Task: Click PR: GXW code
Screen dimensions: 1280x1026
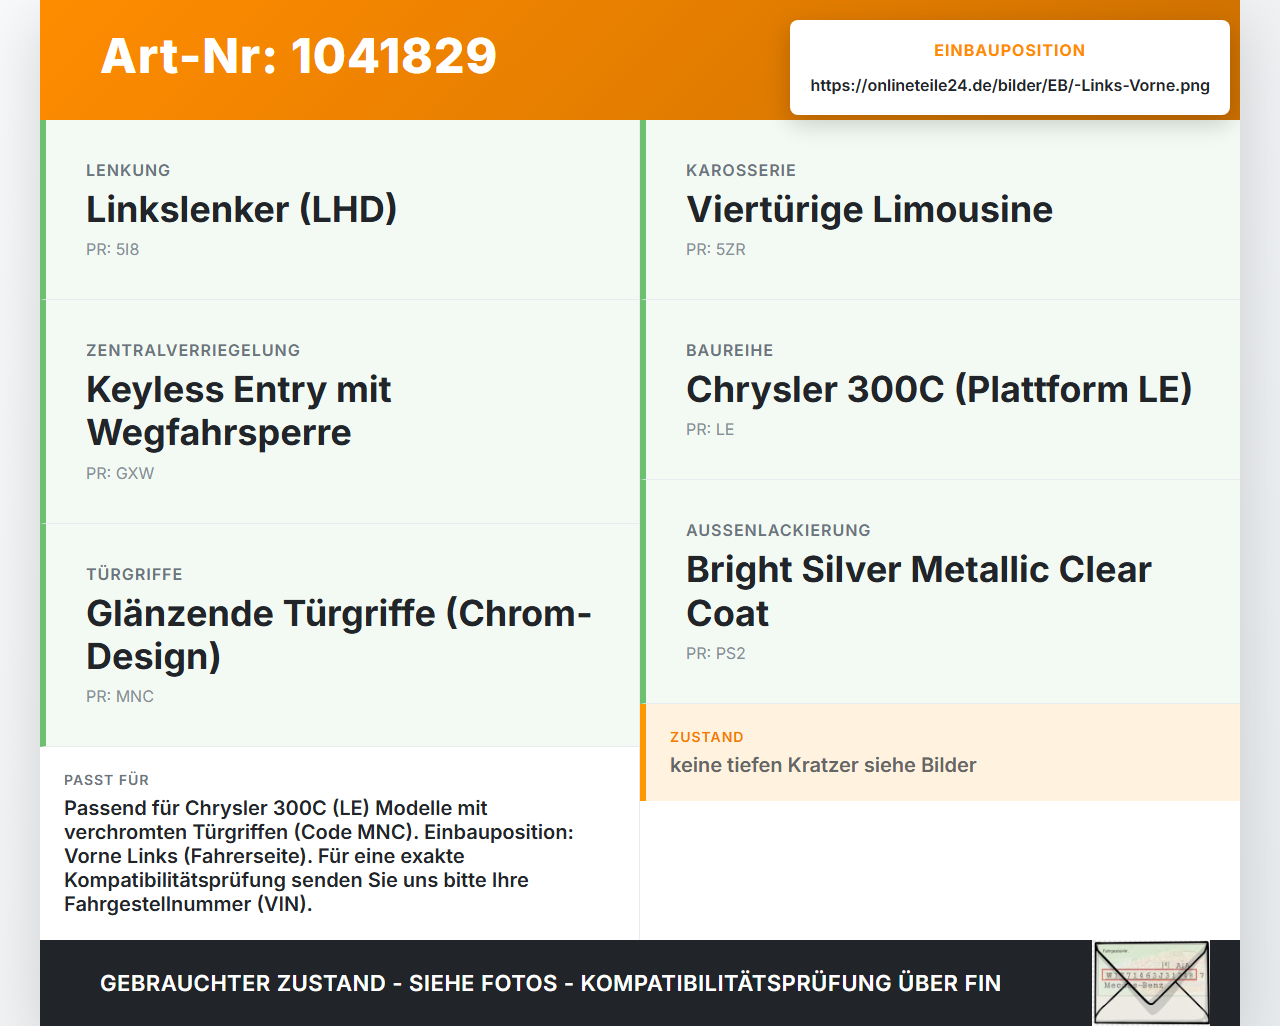Action: [x=120, y=473]
